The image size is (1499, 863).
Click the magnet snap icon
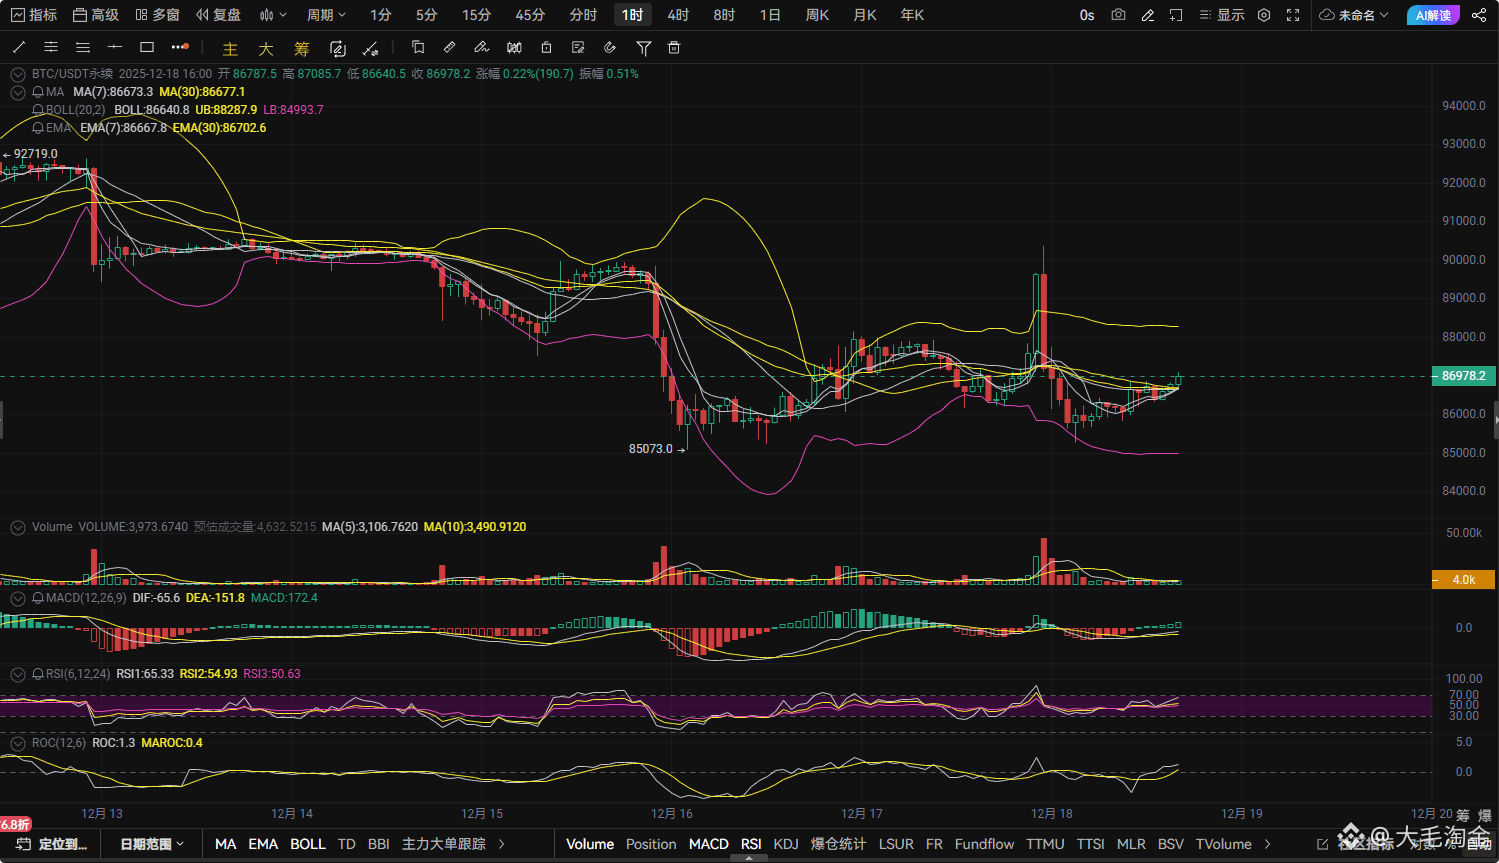click(610, 47)
